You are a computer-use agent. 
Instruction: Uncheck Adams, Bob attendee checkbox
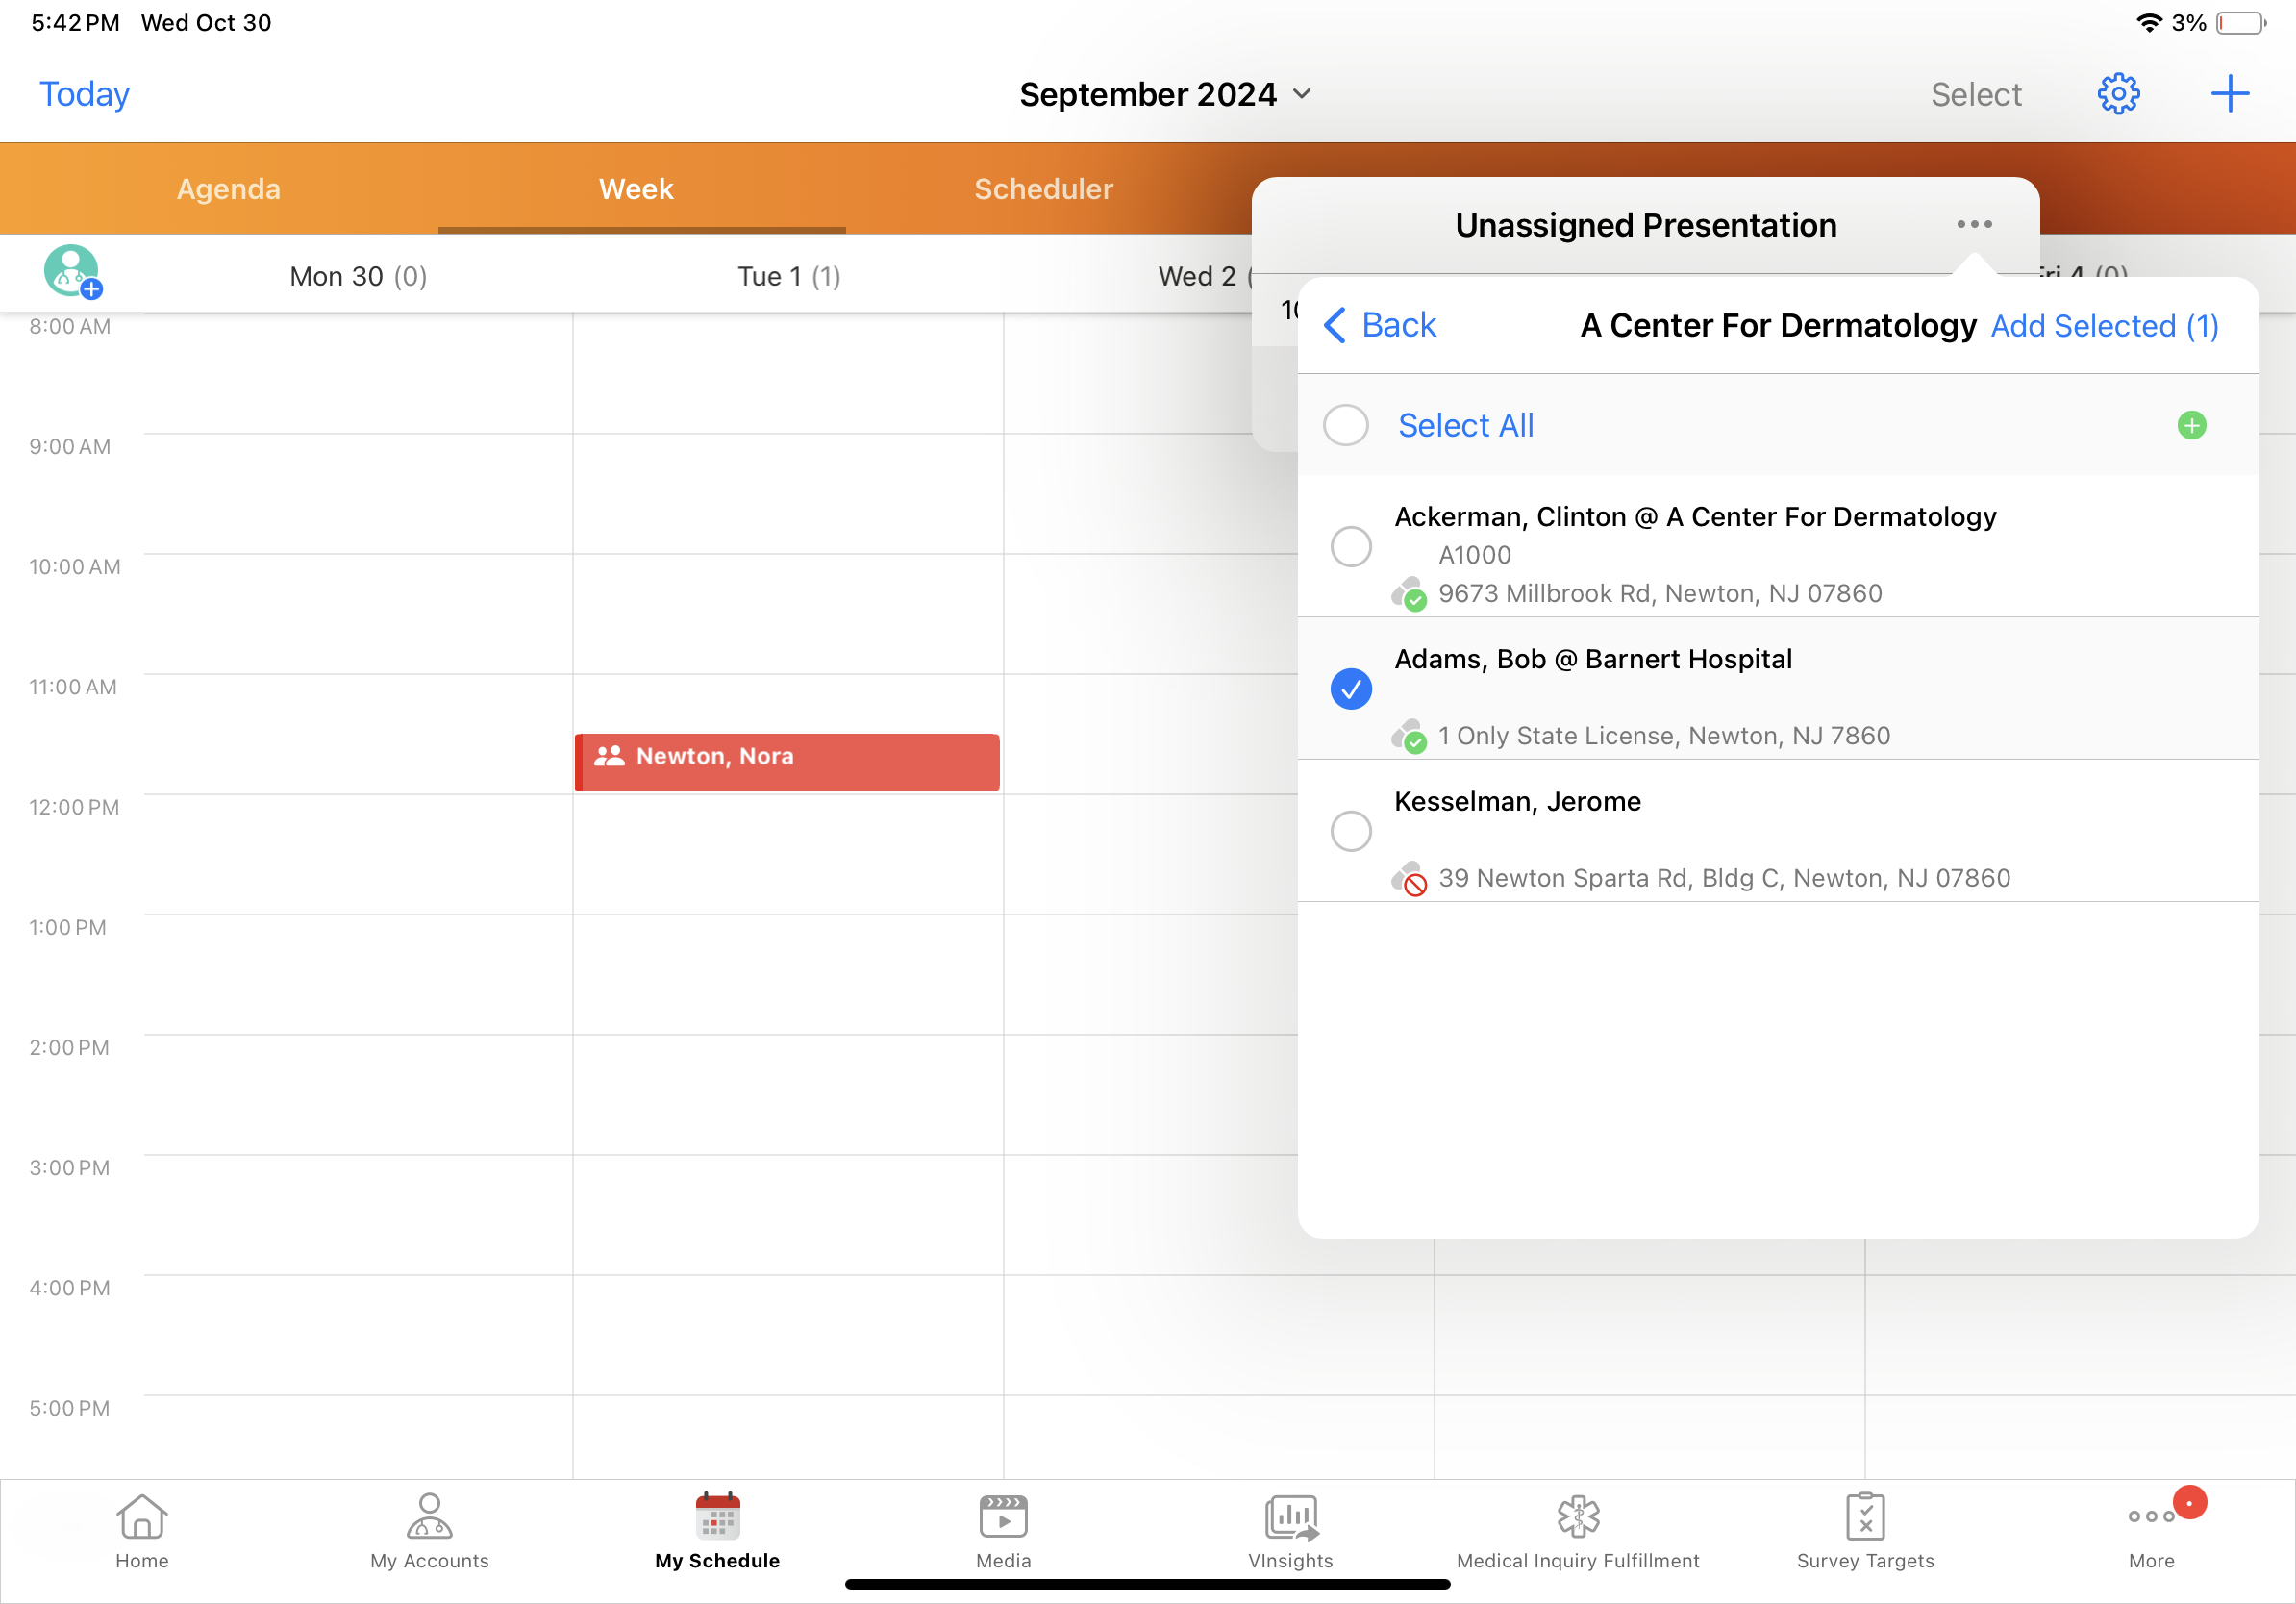1350,689
